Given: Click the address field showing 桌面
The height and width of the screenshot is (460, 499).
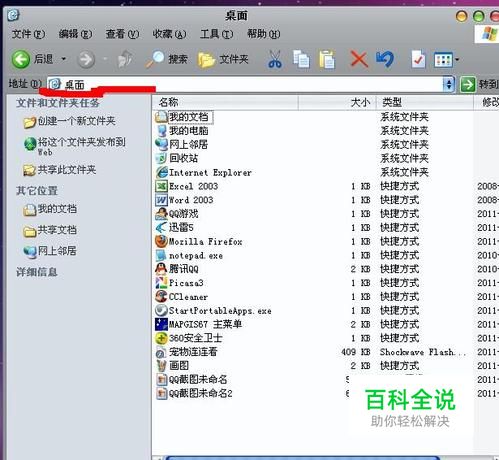Looking at the screenshot, I should click(245, 84).
